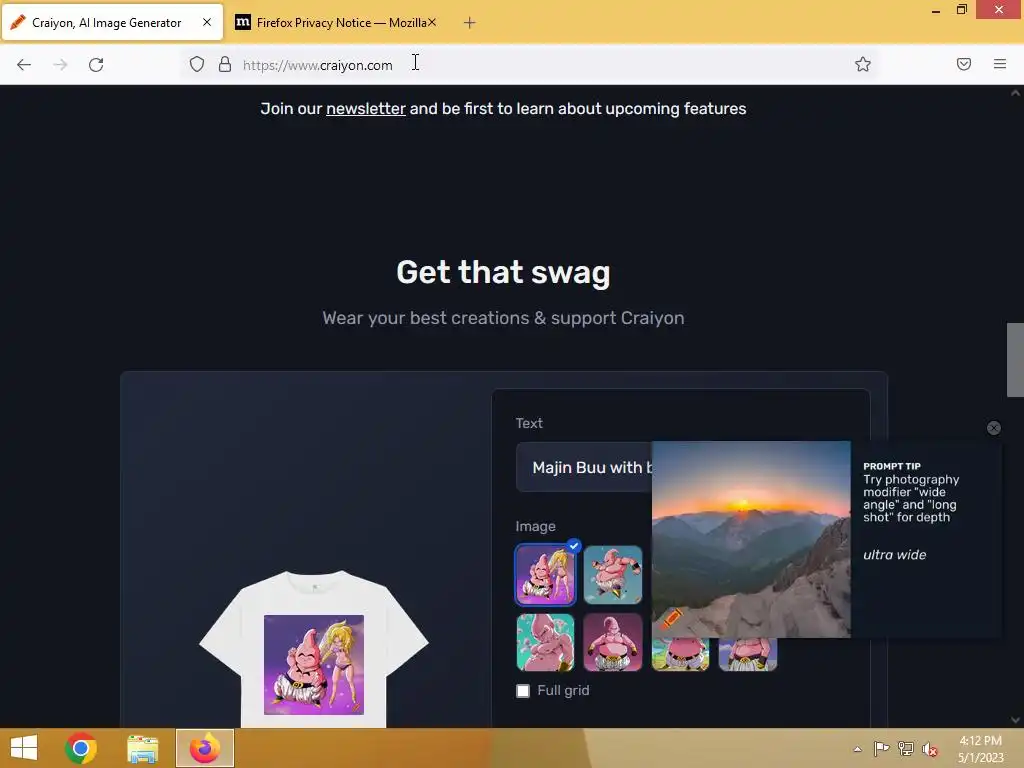Dismiss the prompt tip popup
Image resolution: width=1024 pixels, height=768 pixels.
[993, 428]
